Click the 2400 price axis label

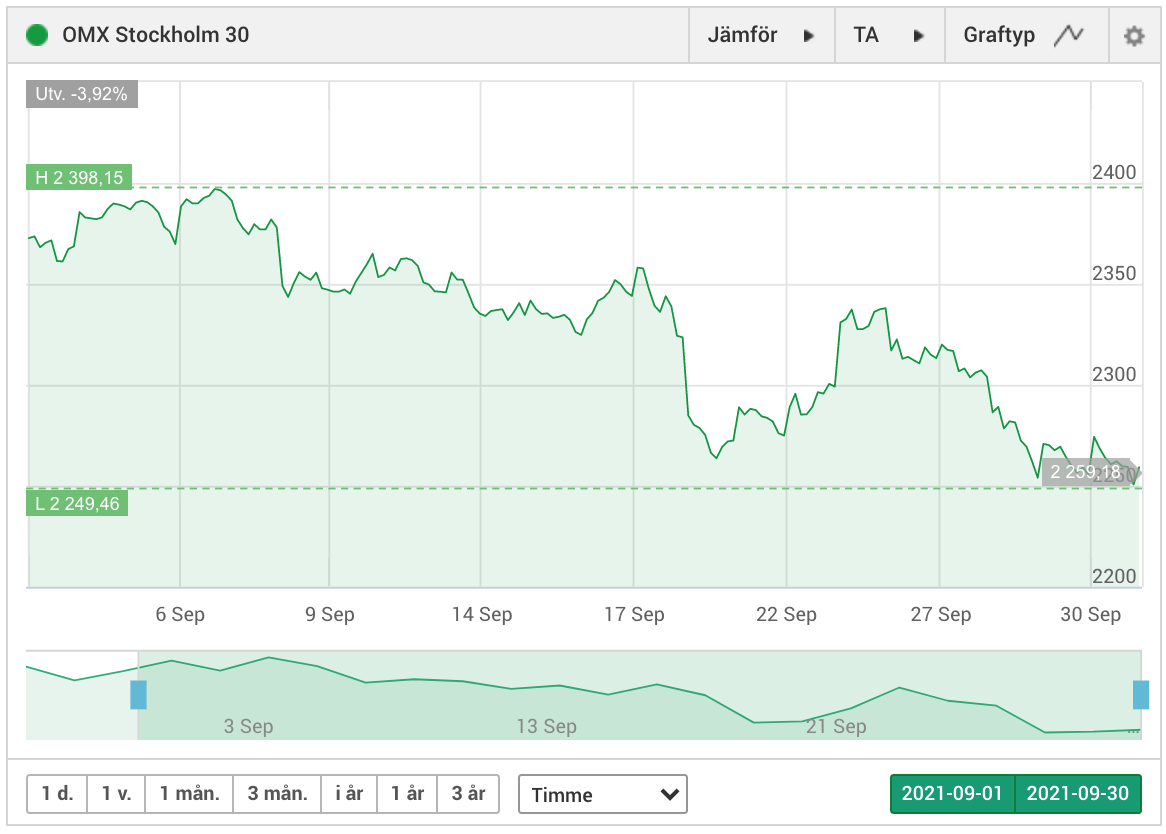coord(1114,172)
